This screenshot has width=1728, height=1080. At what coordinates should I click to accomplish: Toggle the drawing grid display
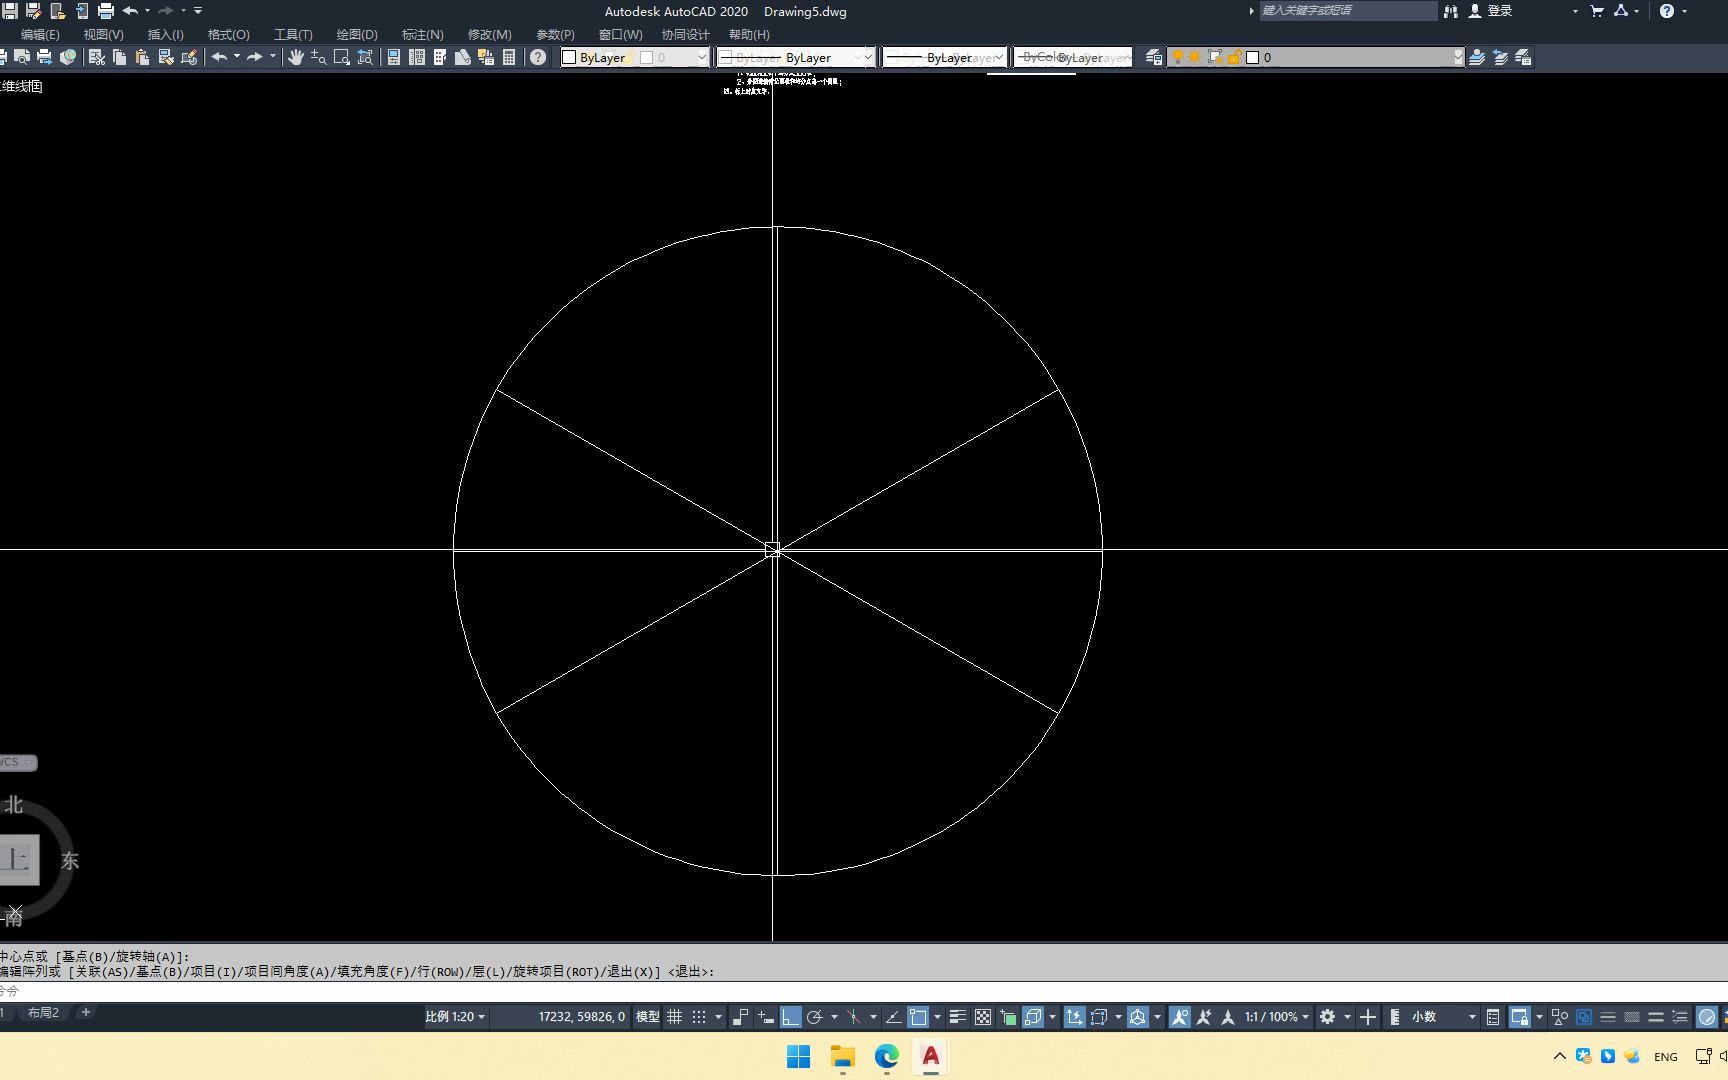coord(675,1017)
